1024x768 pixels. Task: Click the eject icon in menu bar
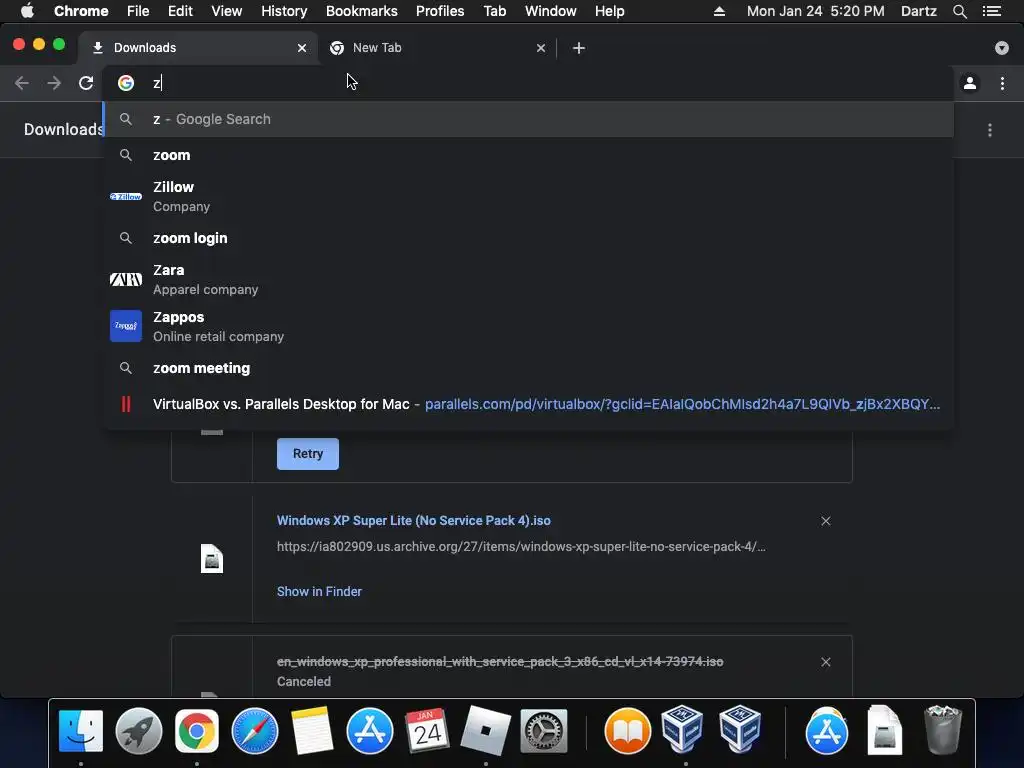coord(719,11)
